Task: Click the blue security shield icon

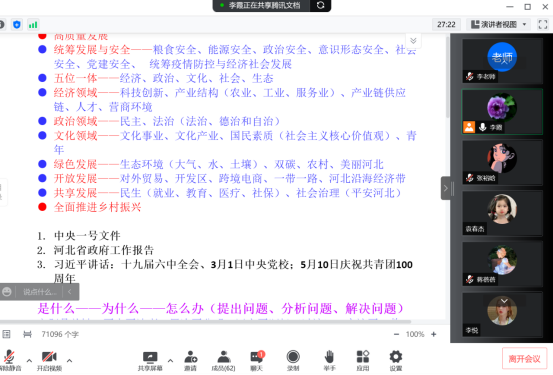Action: tap(17, 25)
